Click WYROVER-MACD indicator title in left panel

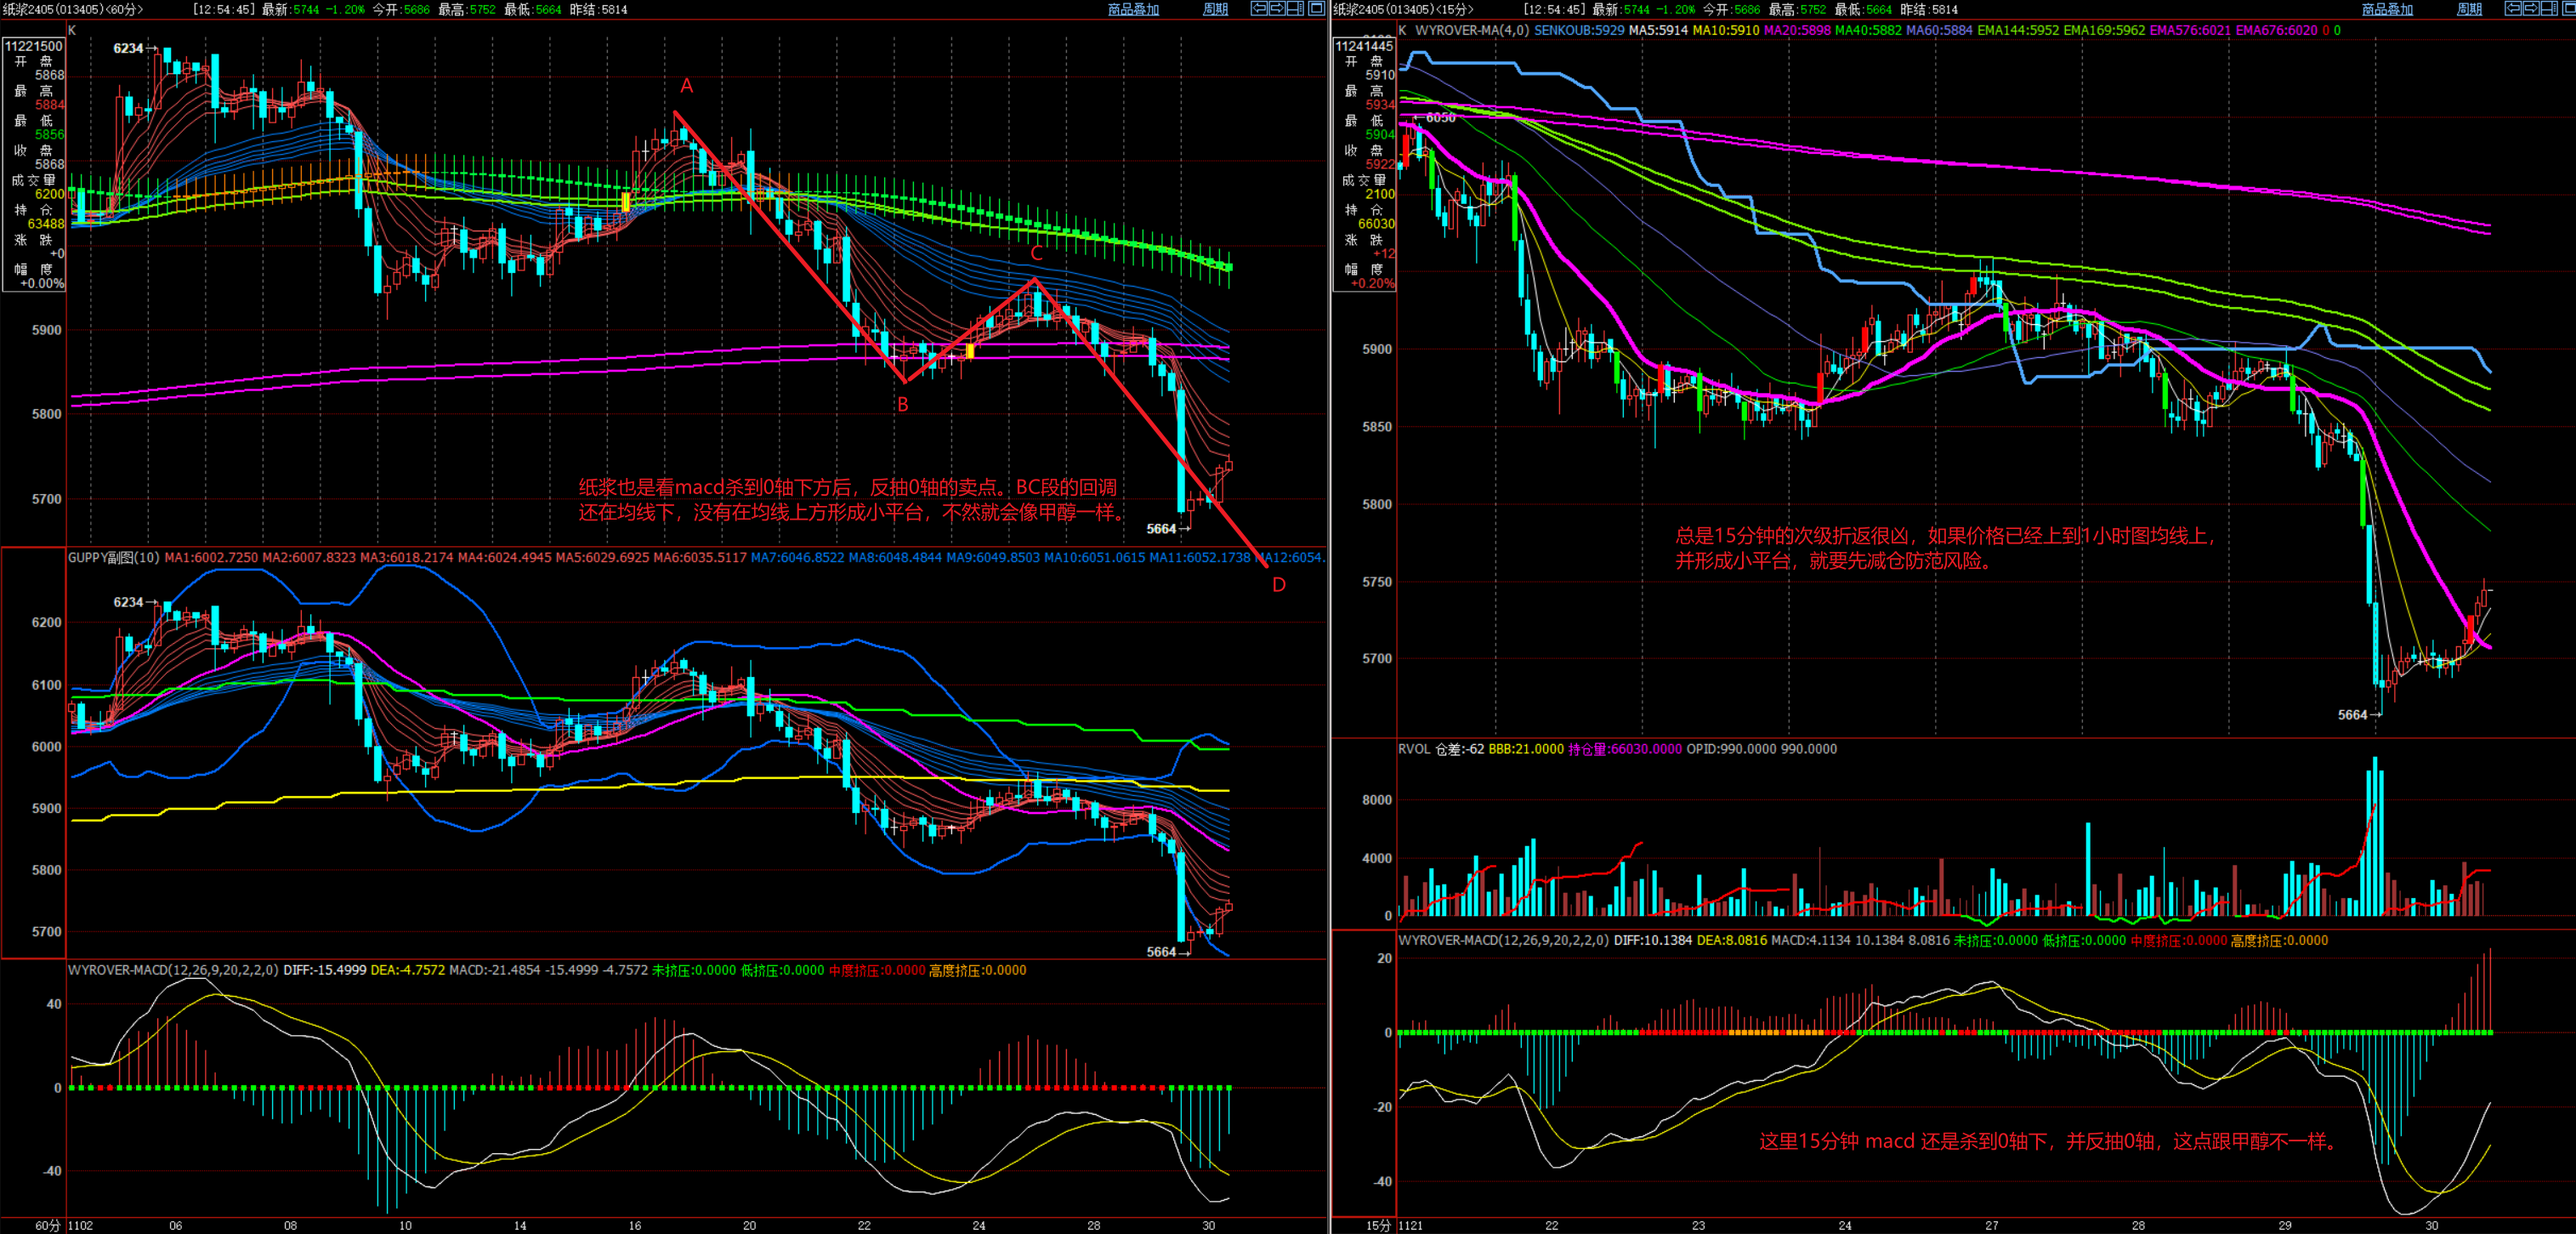click(x=172, y=970)
